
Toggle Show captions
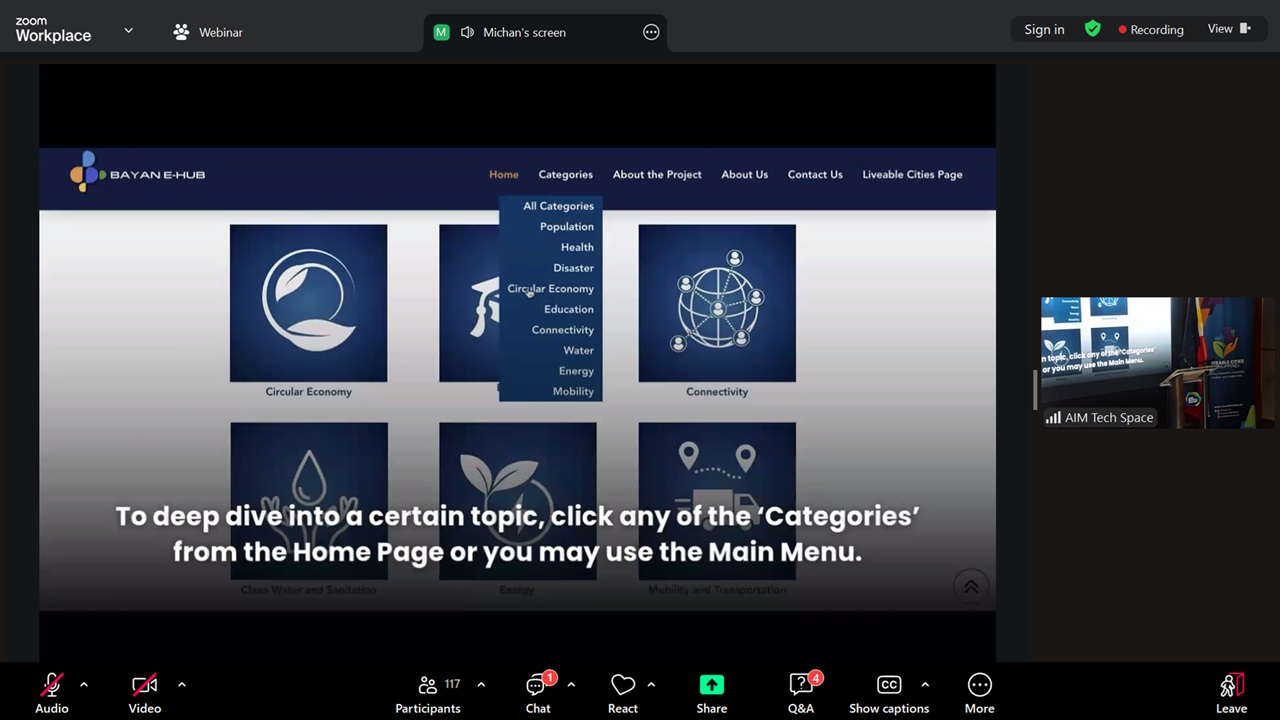(888, 694)
